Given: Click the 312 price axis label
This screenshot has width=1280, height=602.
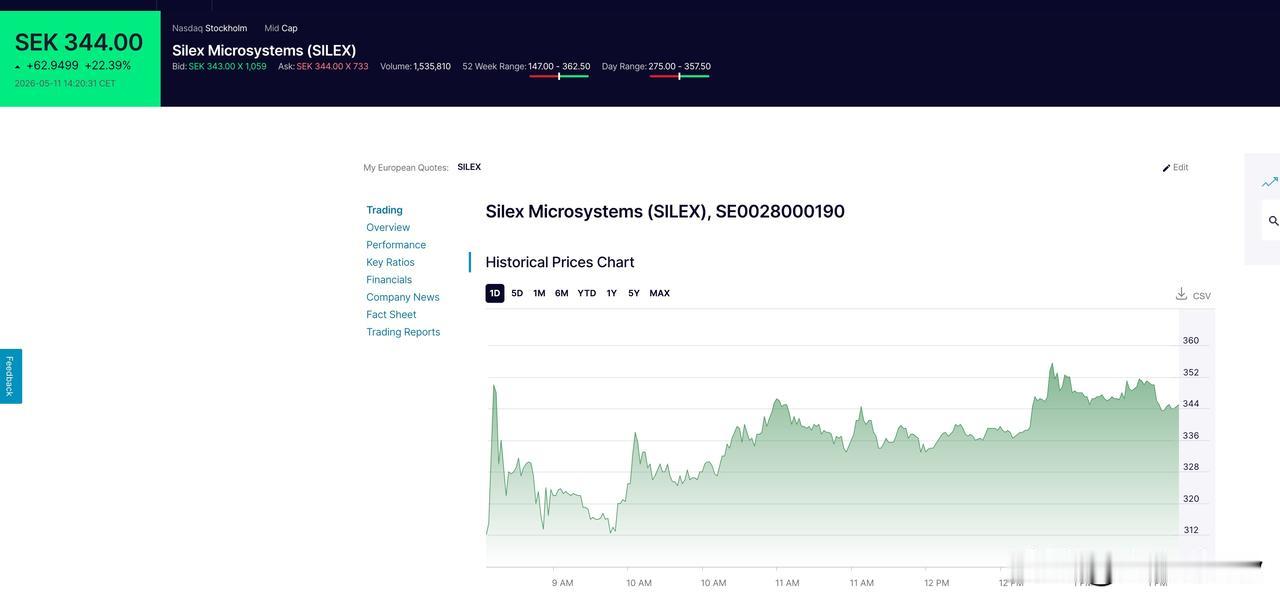Looking at the screenshot, I should tap(1191, 530).
